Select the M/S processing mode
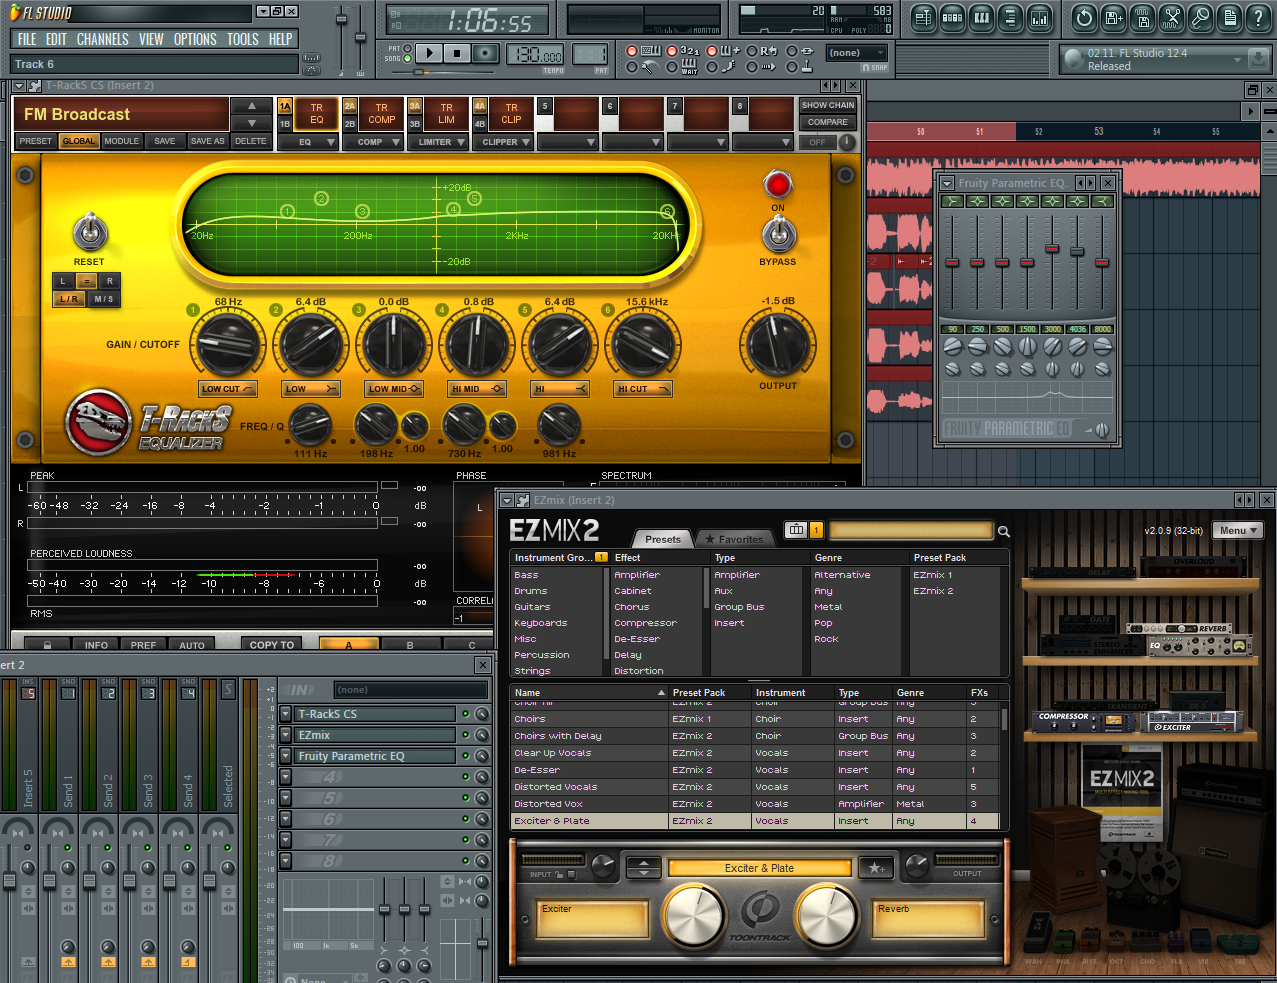The height and width of the screenshot is (983, 1277). pyautogui.click(x=104, y=299)
